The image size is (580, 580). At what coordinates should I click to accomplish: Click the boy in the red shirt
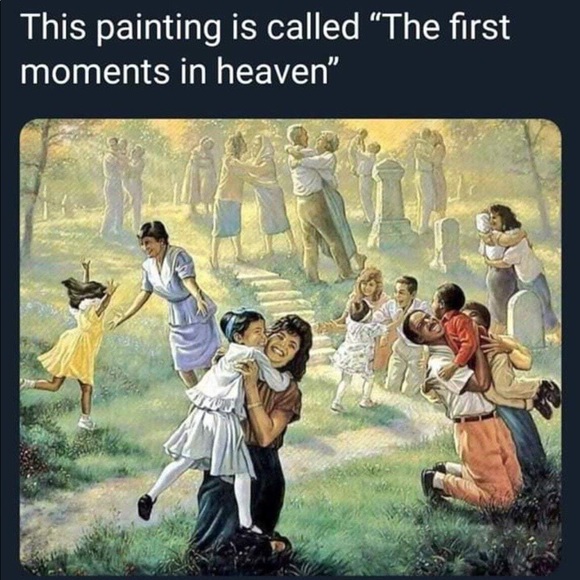pyautogui.click(x=457, y=333)
